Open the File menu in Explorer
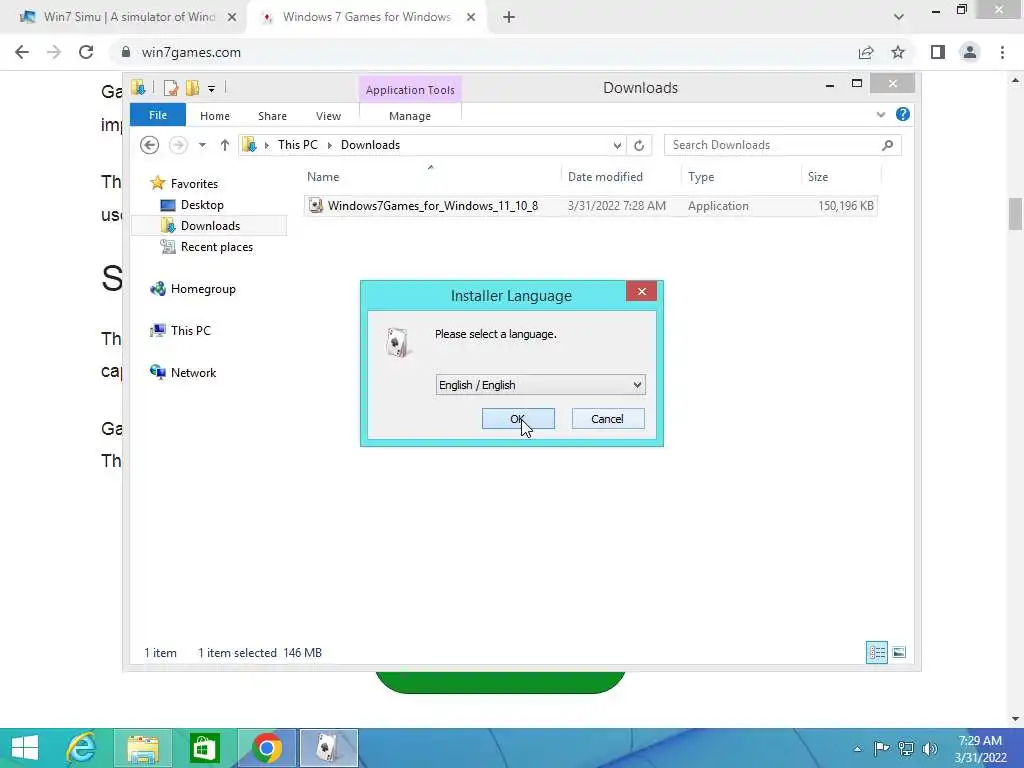The width and height of the screenshot is (1024, 768). point(158,115)
